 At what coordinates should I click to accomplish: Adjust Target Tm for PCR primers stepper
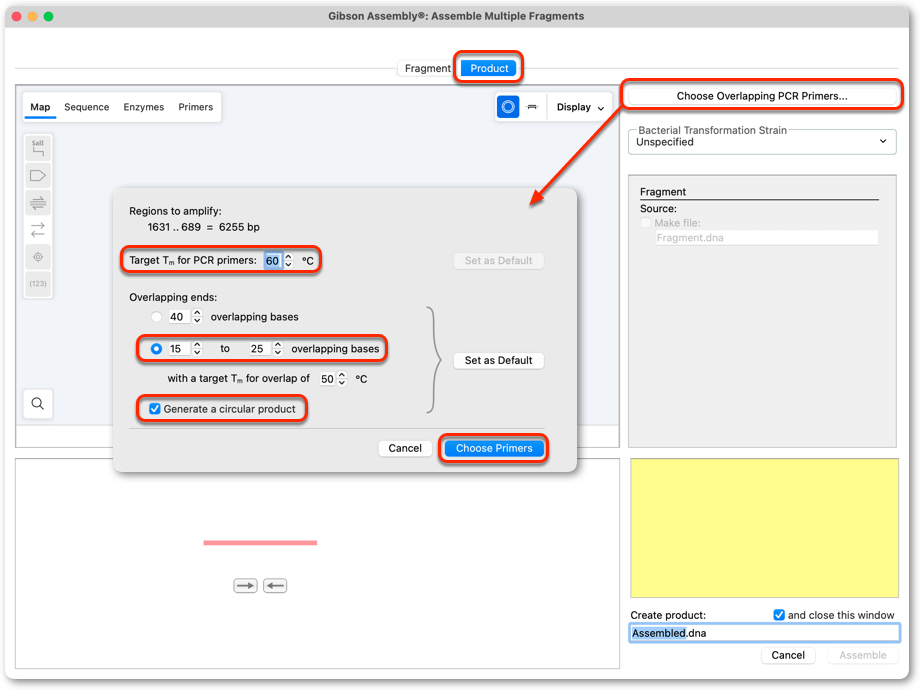tap(289, 261)
